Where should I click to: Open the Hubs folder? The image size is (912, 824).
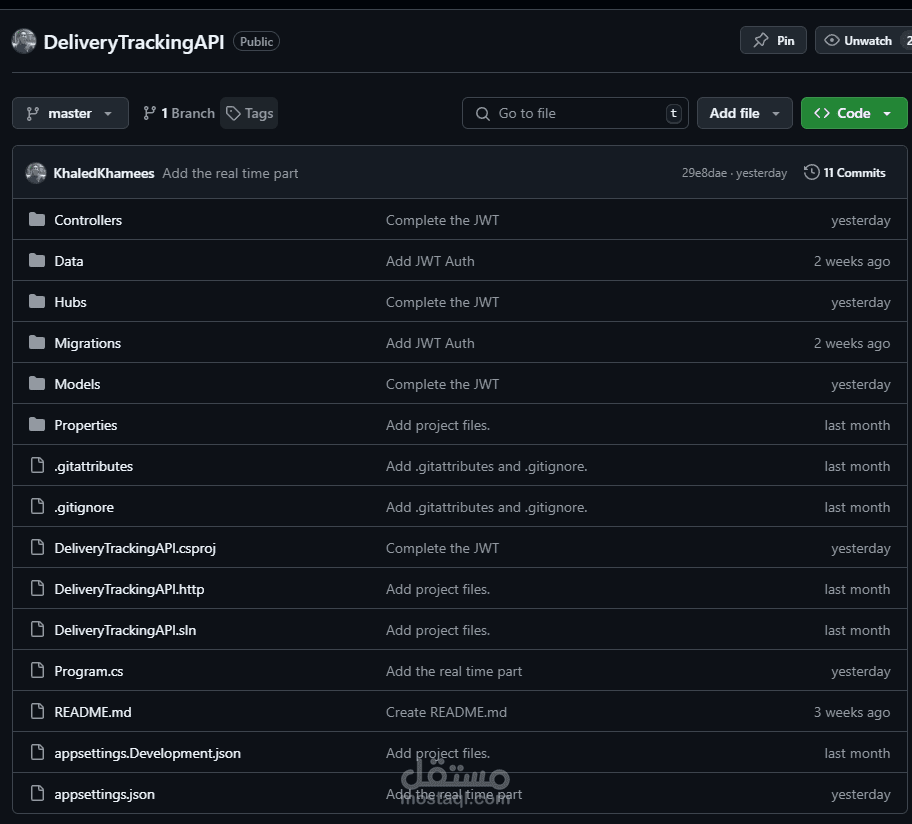coord(70,302)
